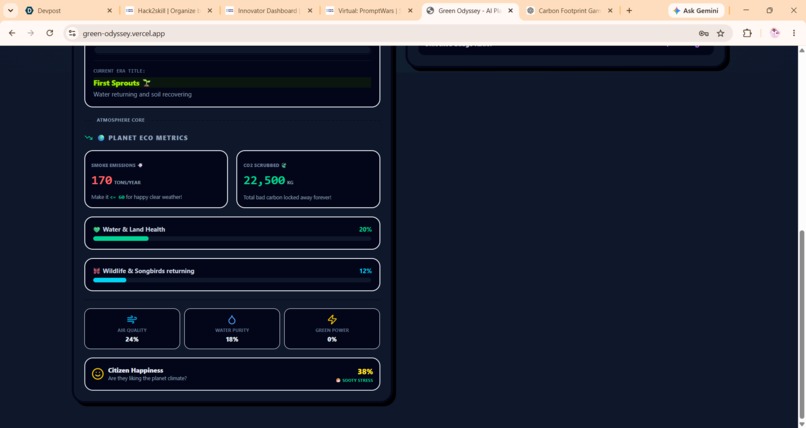The width and height of the screenshot is (806, 428).
Task: Click the water purity droplet icon
Action: click(x=232, y=320)
